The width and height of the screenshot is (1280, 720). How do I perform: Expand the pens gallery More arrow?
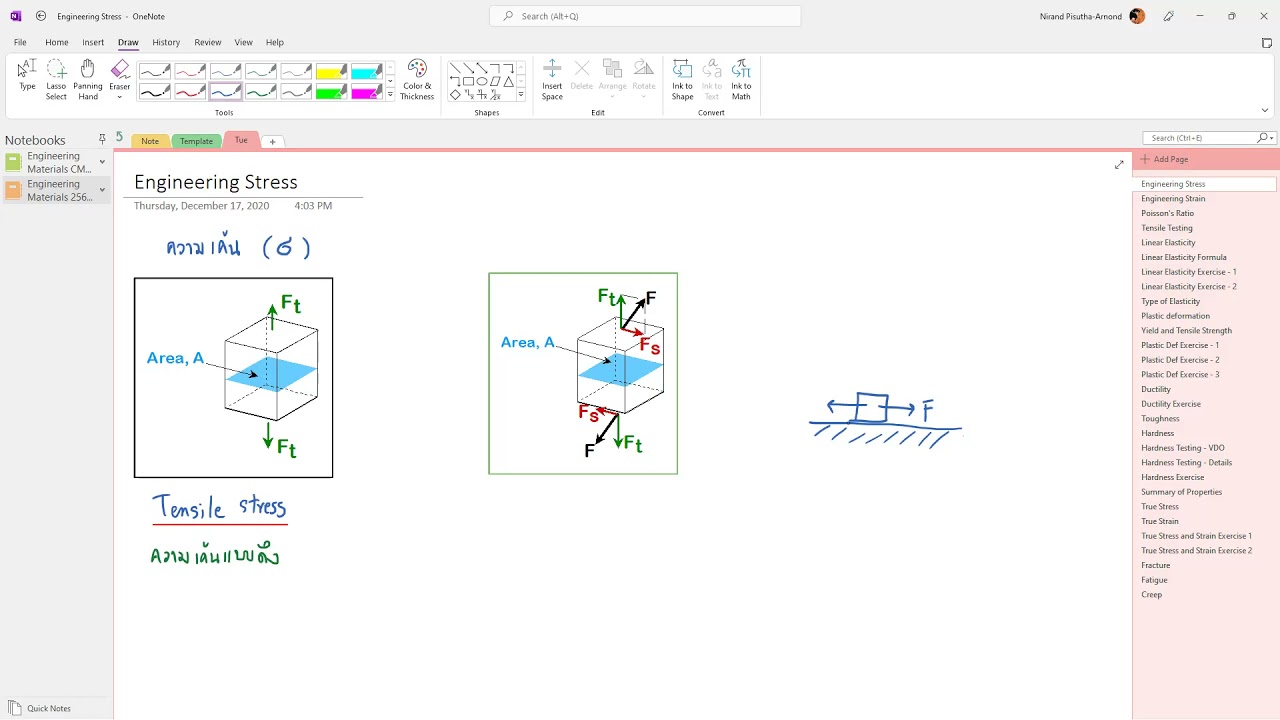[x=390, y=95]
